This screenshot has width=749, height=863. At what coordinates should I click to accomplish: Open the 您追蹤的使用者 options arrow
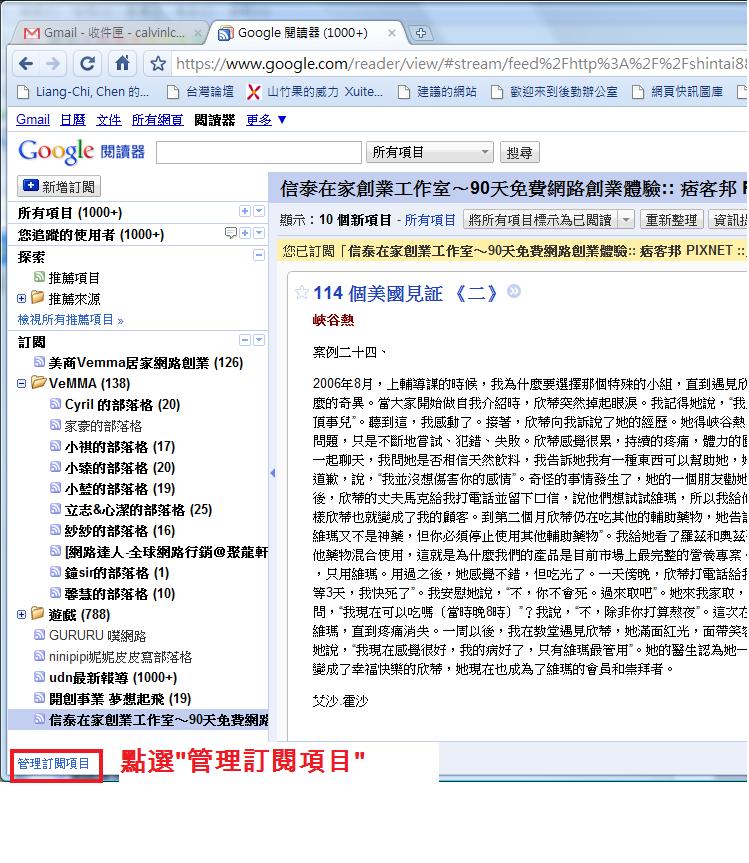pyautogui.click(x=259, y=233)
